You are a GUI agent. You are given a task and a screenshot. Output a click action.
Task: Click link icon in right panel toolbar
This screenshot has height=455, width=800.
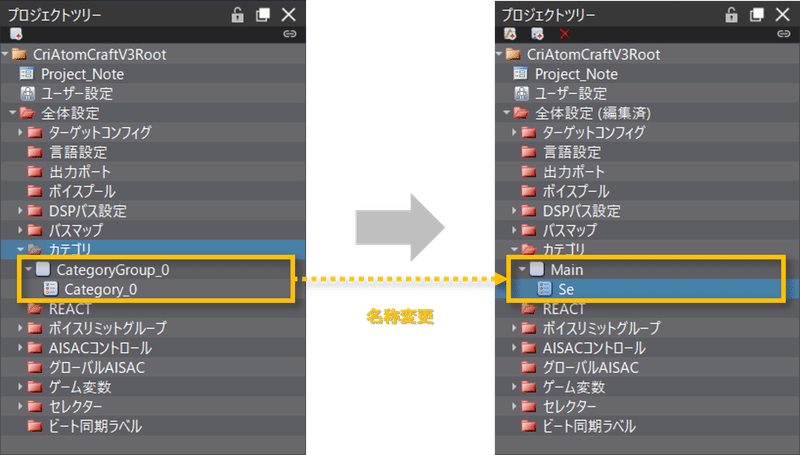tap(784, 34)
